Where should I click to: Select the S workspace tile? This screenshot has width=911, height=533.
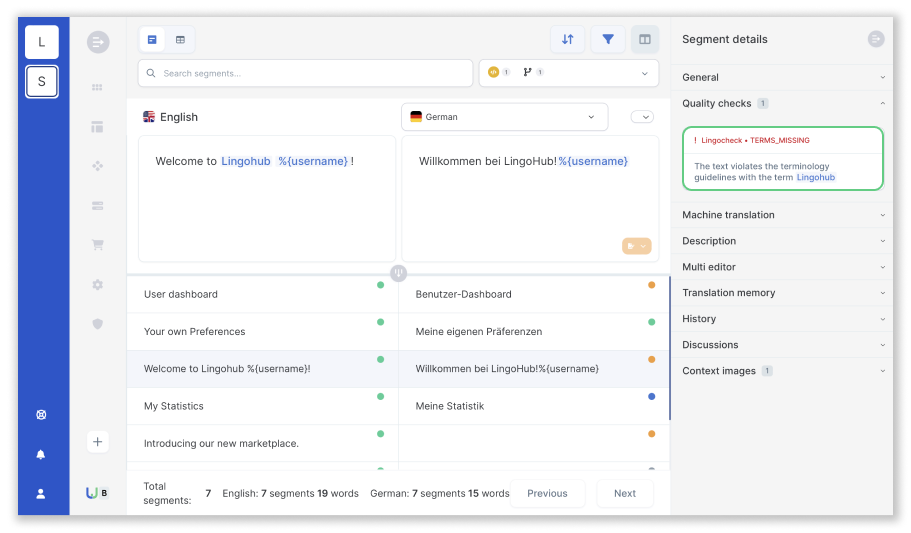(41, 81)
